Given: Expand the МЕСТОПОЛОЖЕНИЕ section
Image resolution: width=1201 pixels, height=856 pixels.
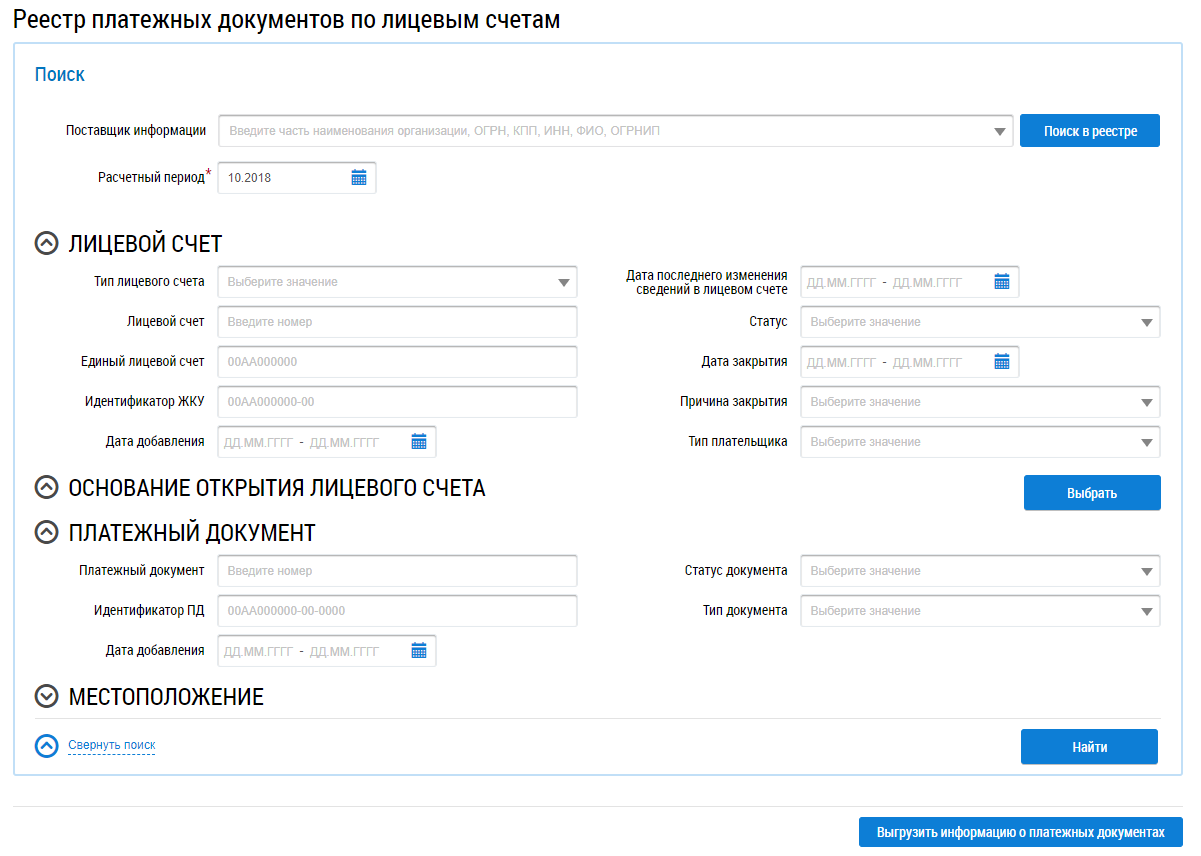Looking at the screenshot, I should click(46, 697).
